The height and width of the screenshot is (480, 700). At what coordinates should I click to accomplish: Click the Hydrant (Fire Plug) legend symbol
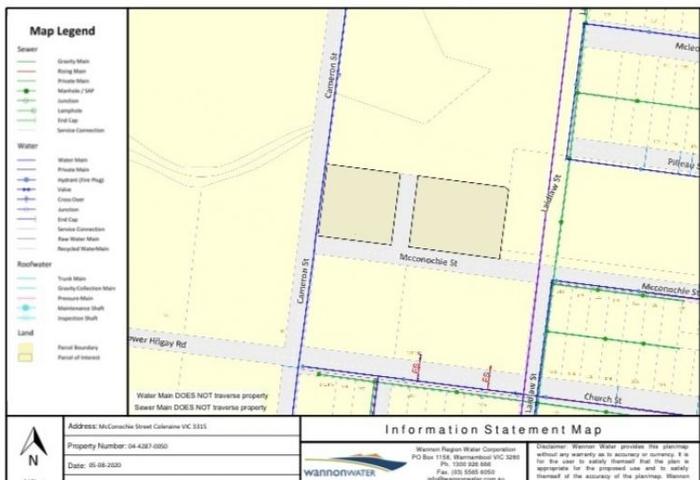[26, 180]
